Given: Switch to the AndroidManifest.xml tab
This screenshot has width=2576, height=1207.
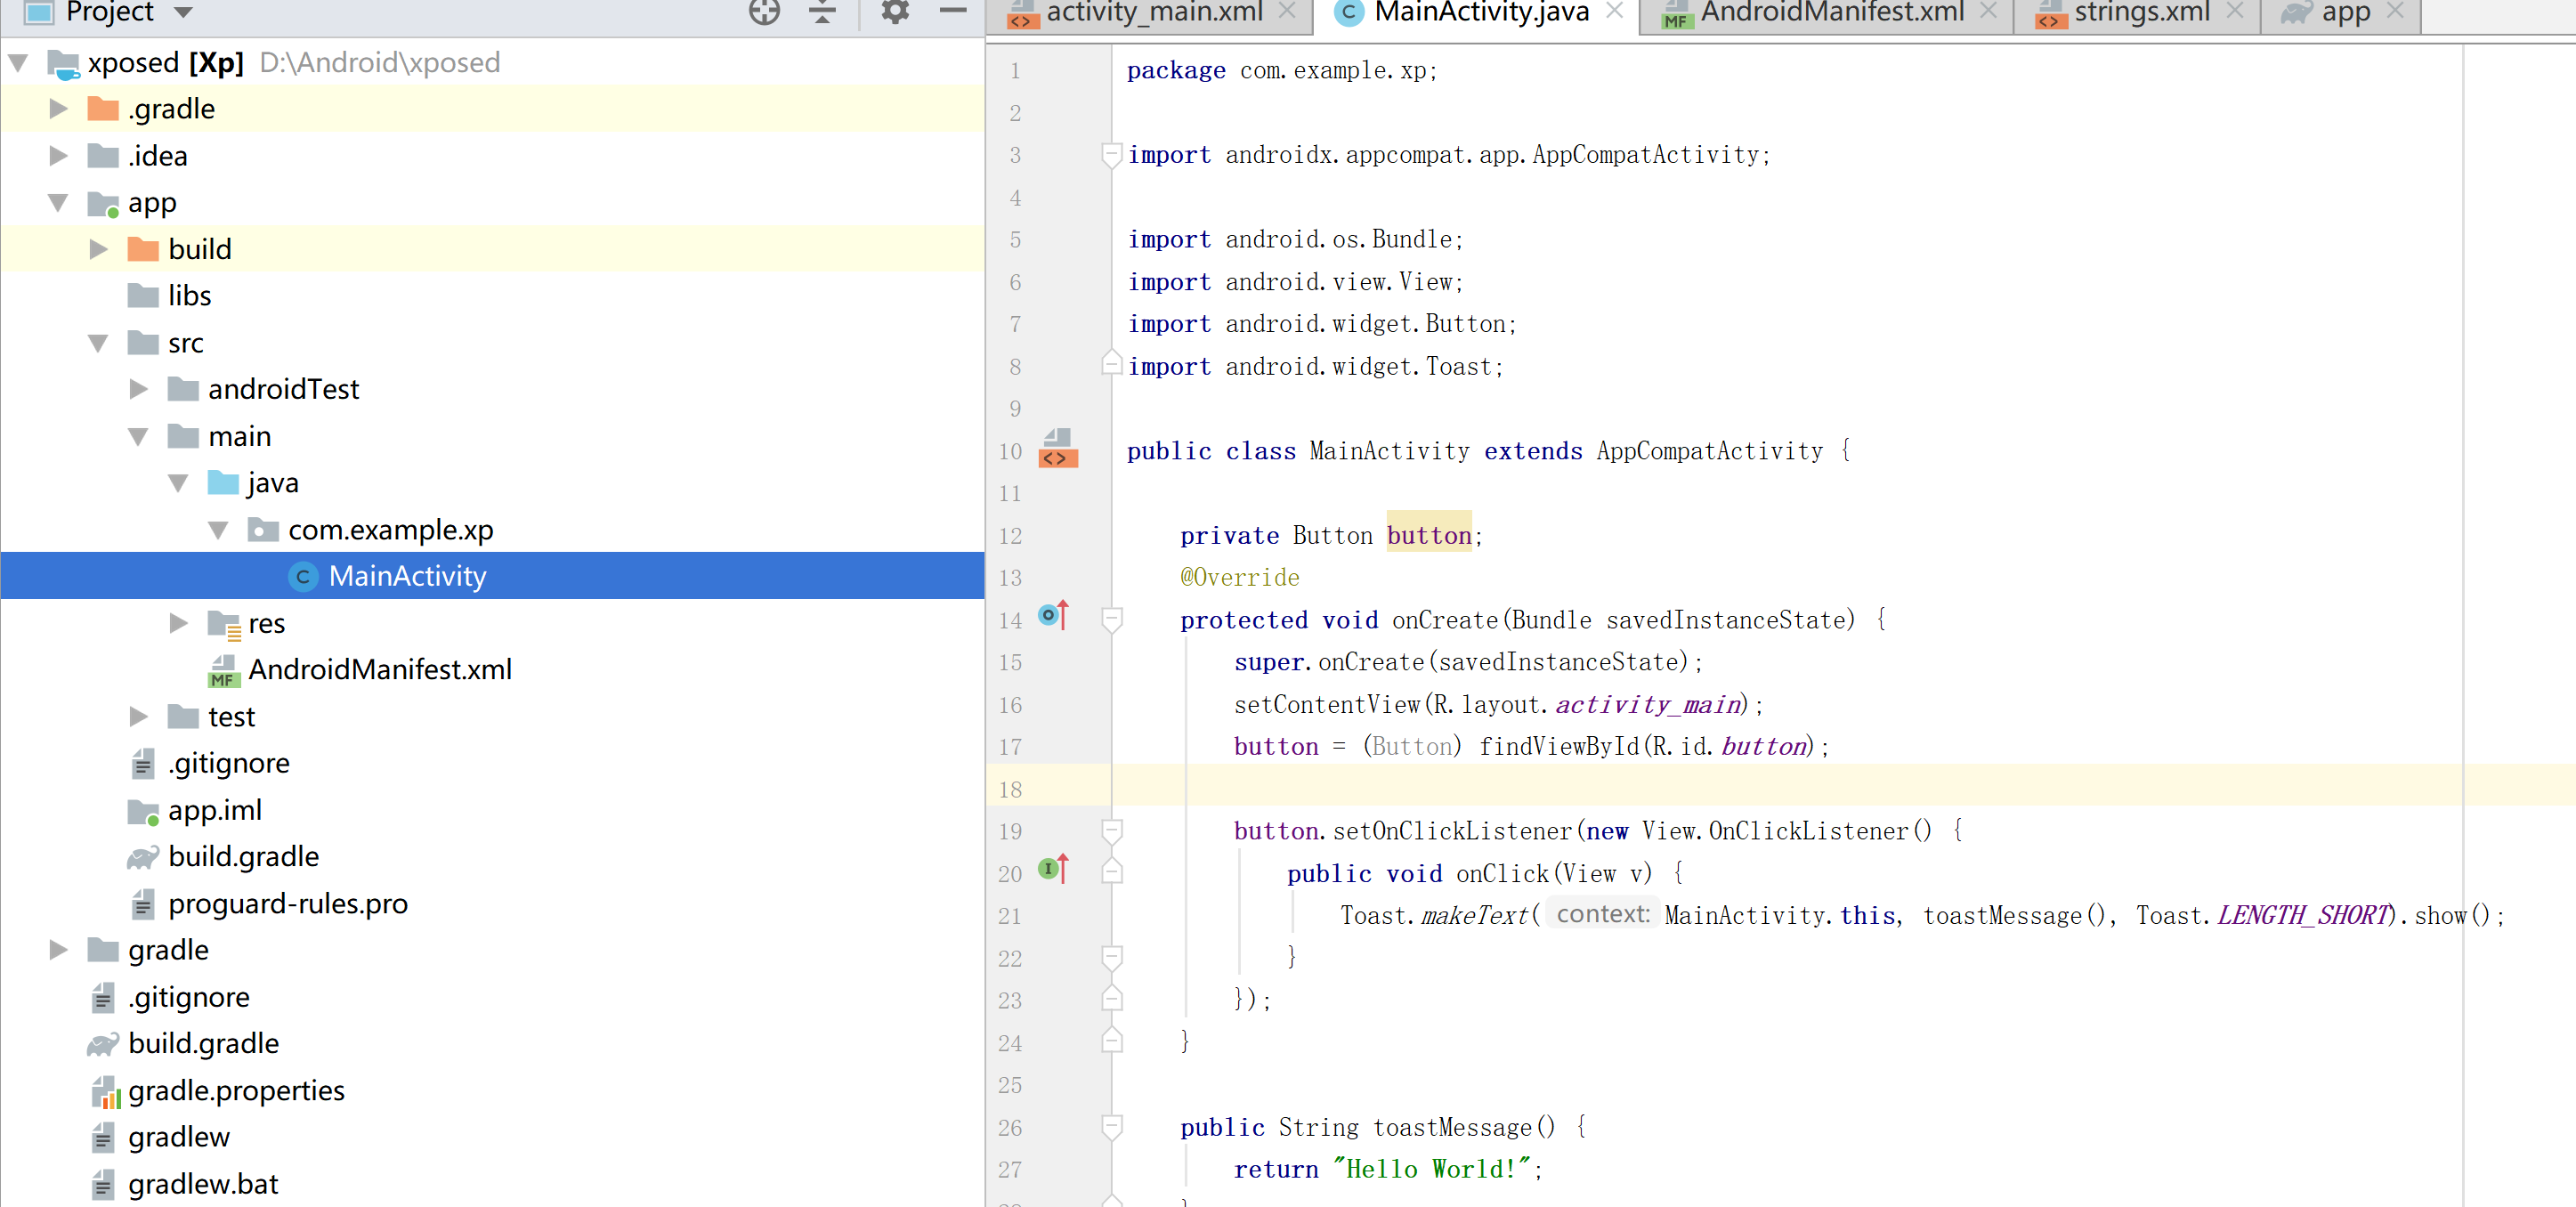Looking at the screenshot, I should (1830, 13).
